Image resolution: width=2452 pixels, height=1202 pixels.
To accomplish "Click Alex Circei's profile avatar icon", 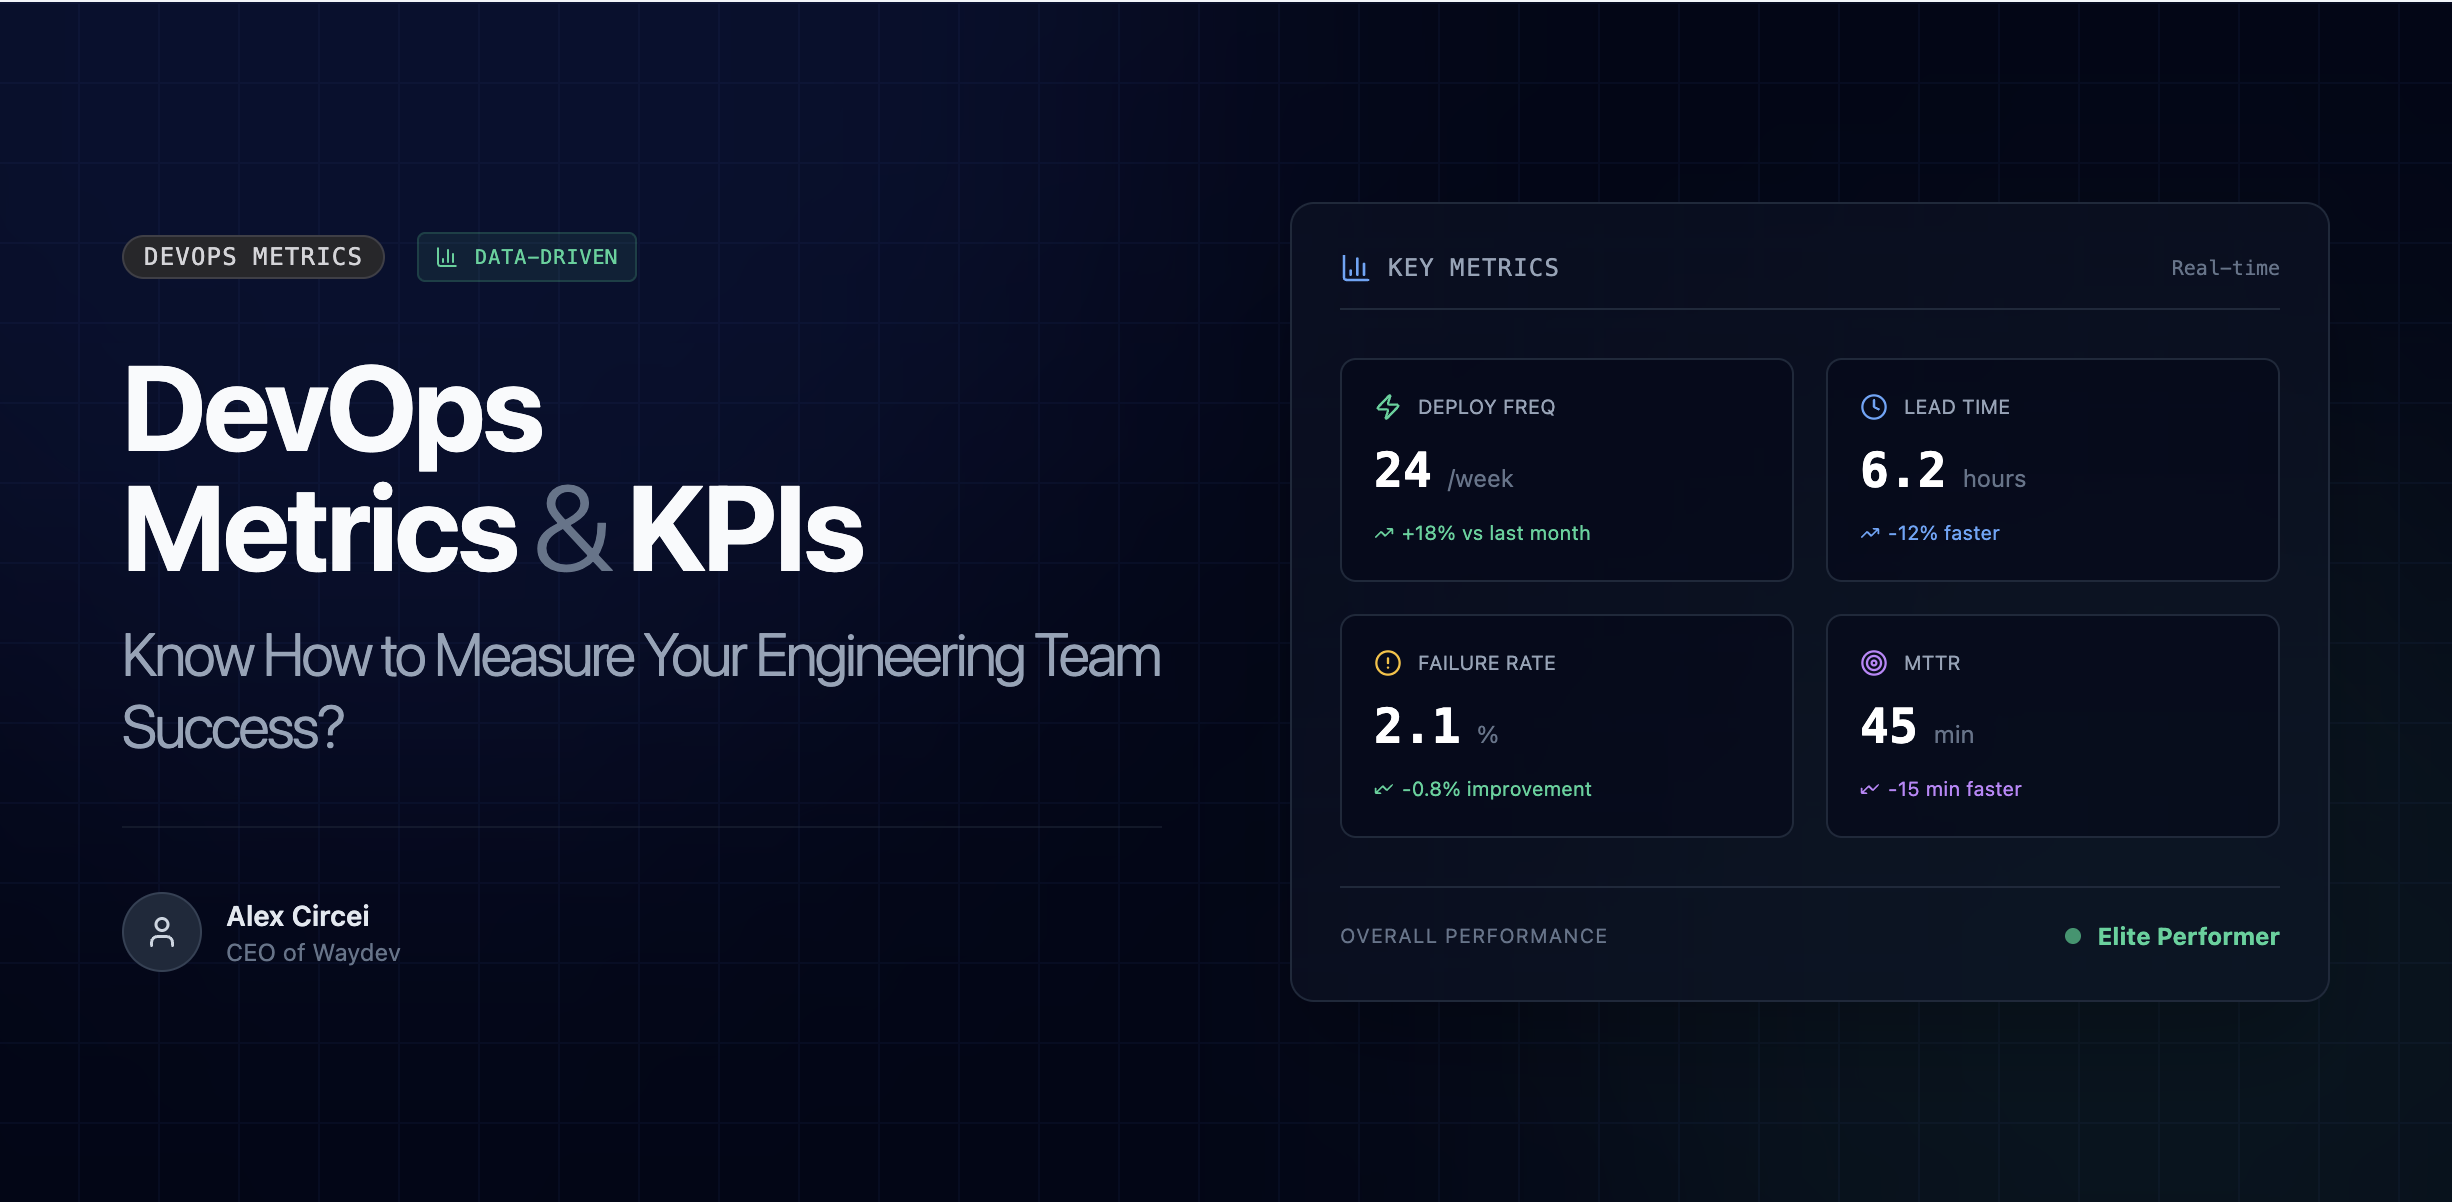I will (161, 931).
